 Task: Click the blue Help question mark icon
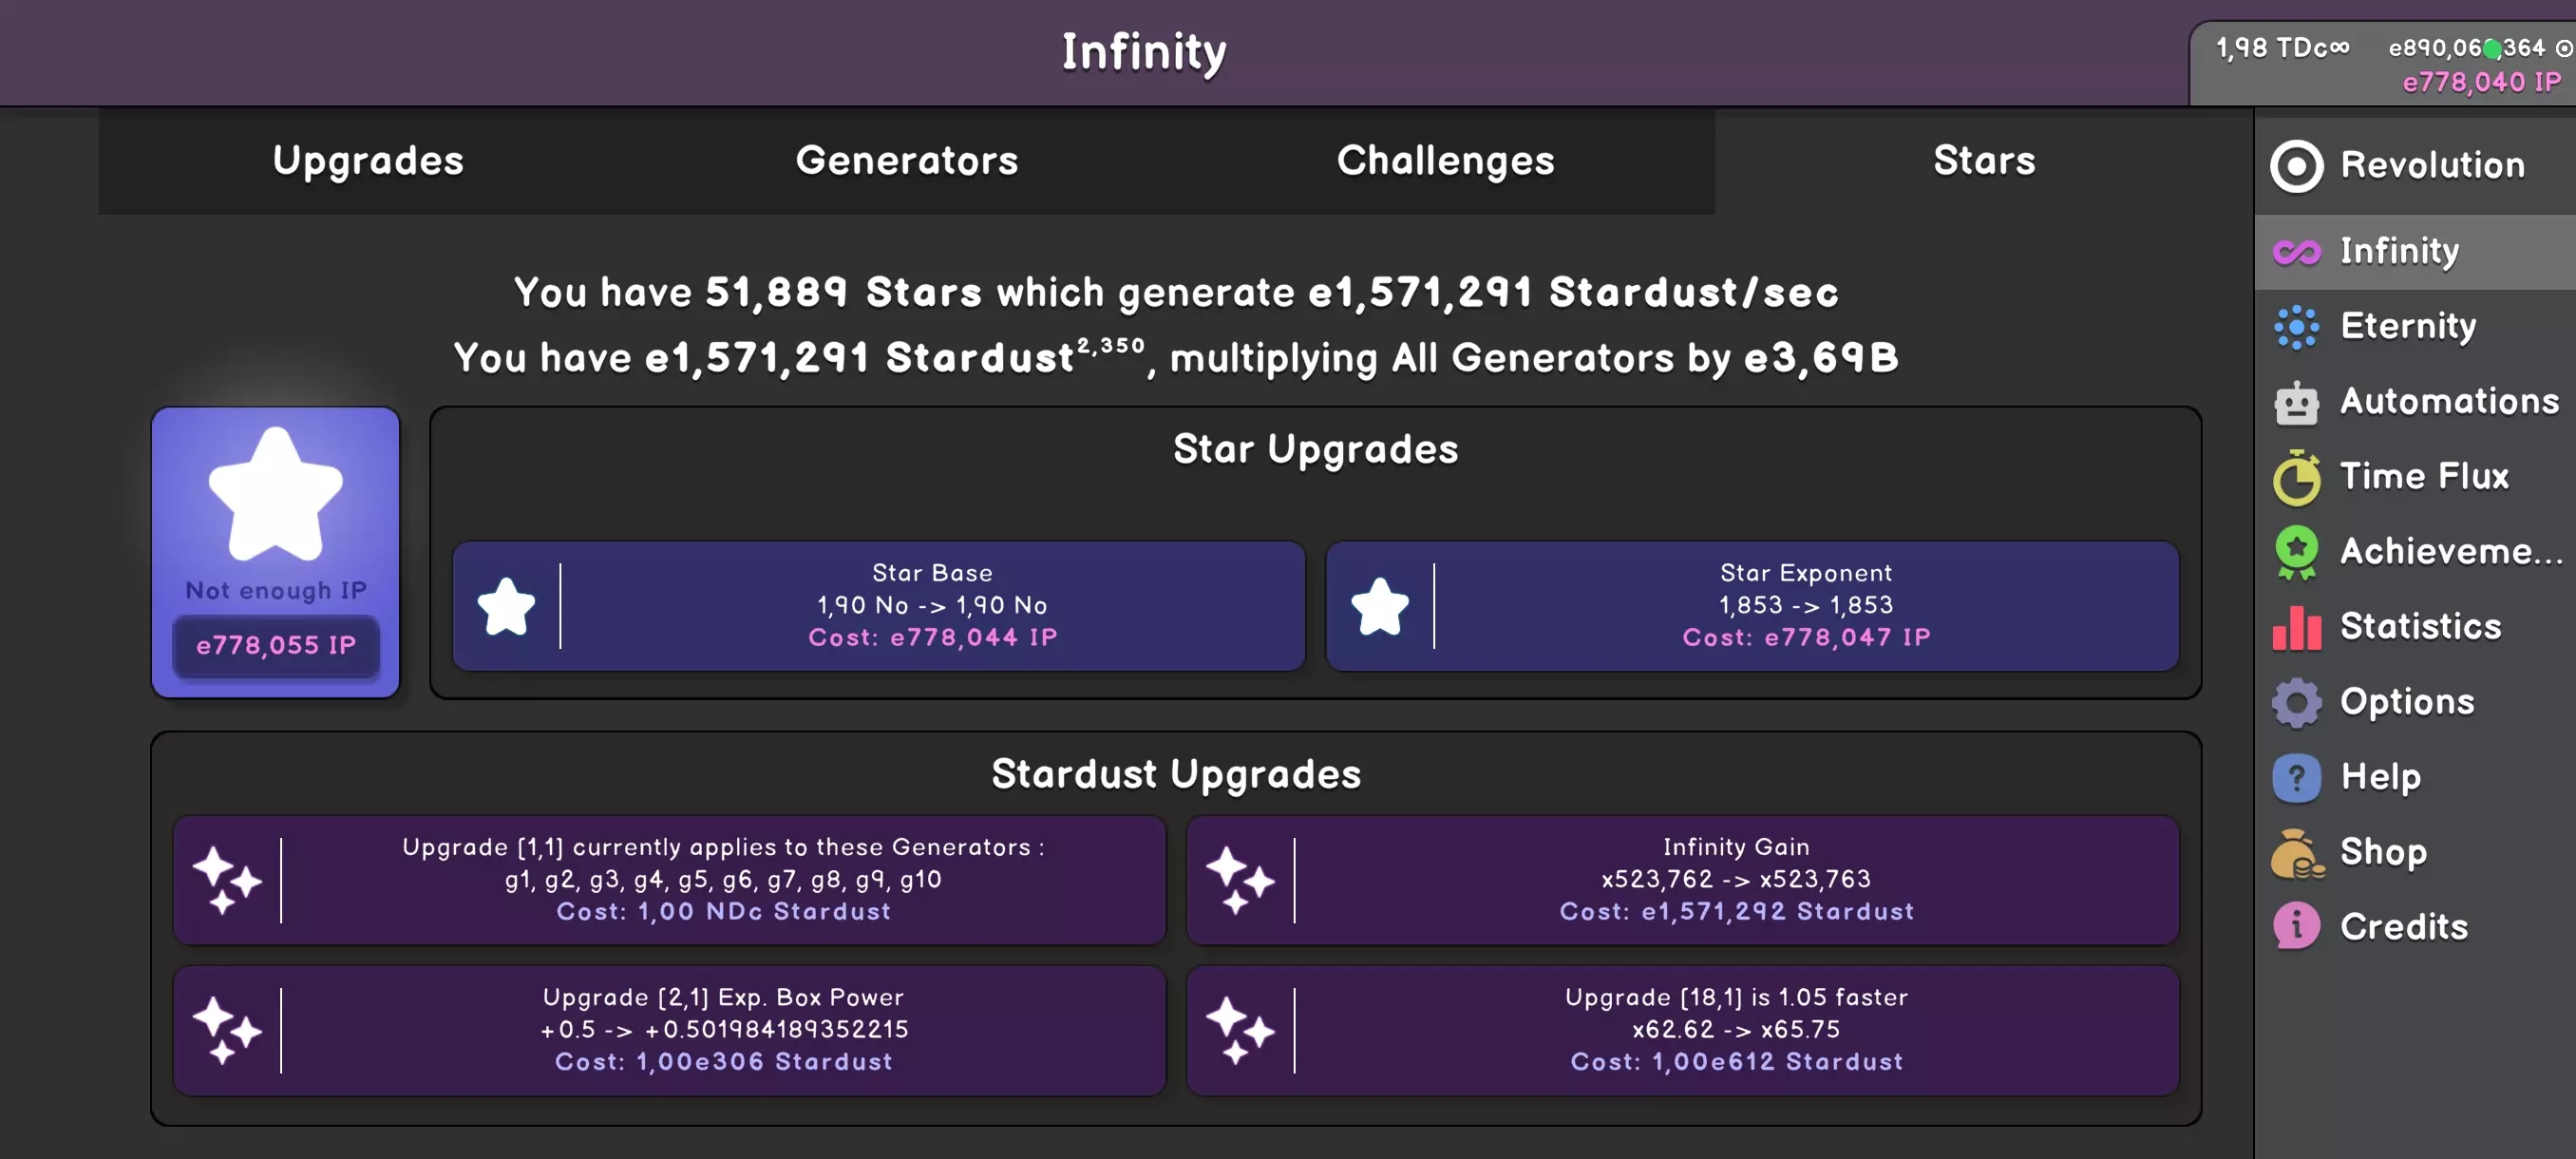pyautogui.click(x=2296, y=777)
